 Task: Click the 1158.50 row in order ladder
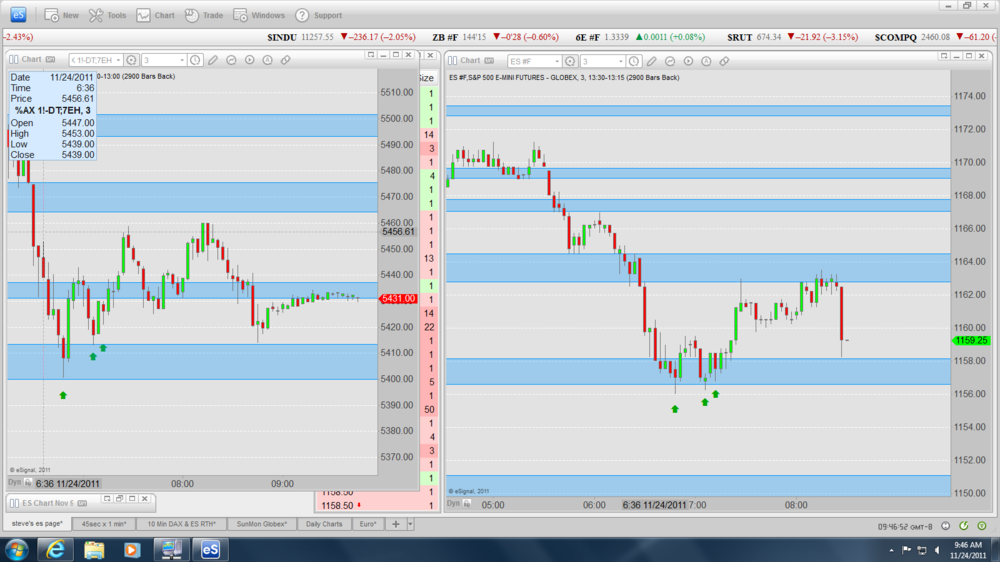[x=376, y=505]
